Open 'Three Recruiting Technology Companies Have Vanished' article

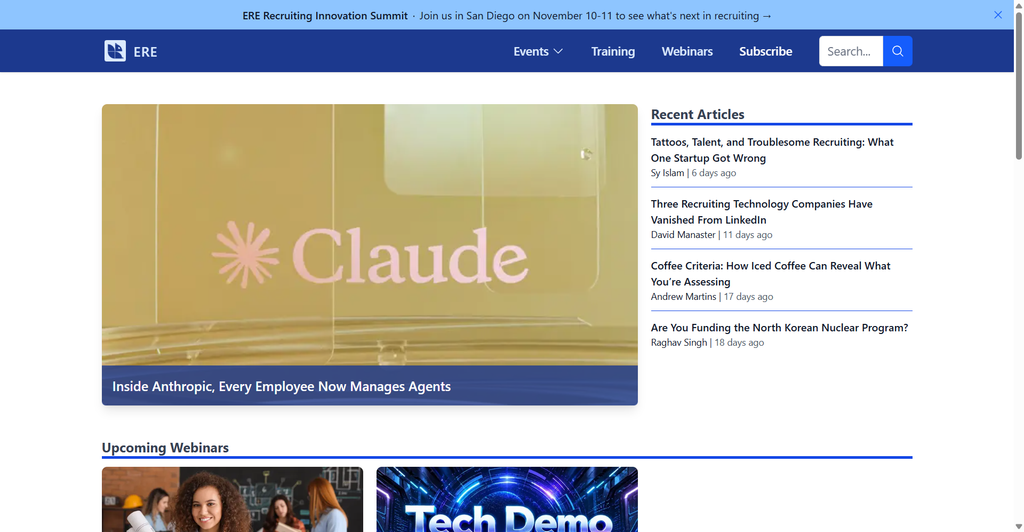pyautogui.click(x=761, y=212)
